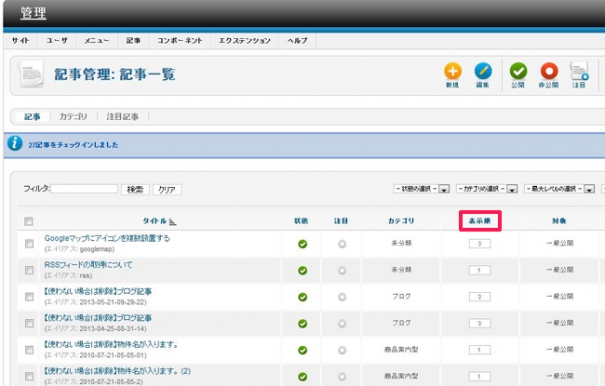Click the 検索 search button
The height and width of the screenshot is (386, 605).
click(135, 190)
